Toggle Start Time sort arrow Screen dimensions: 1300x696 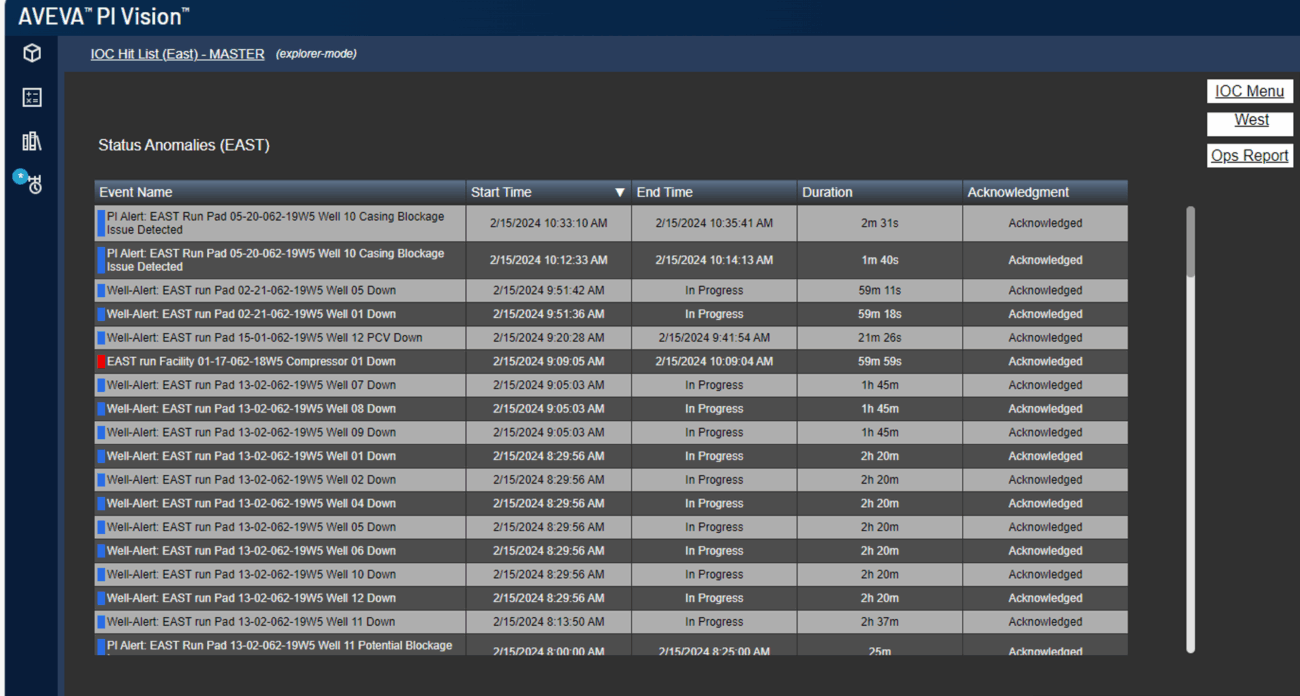[619, 193]
